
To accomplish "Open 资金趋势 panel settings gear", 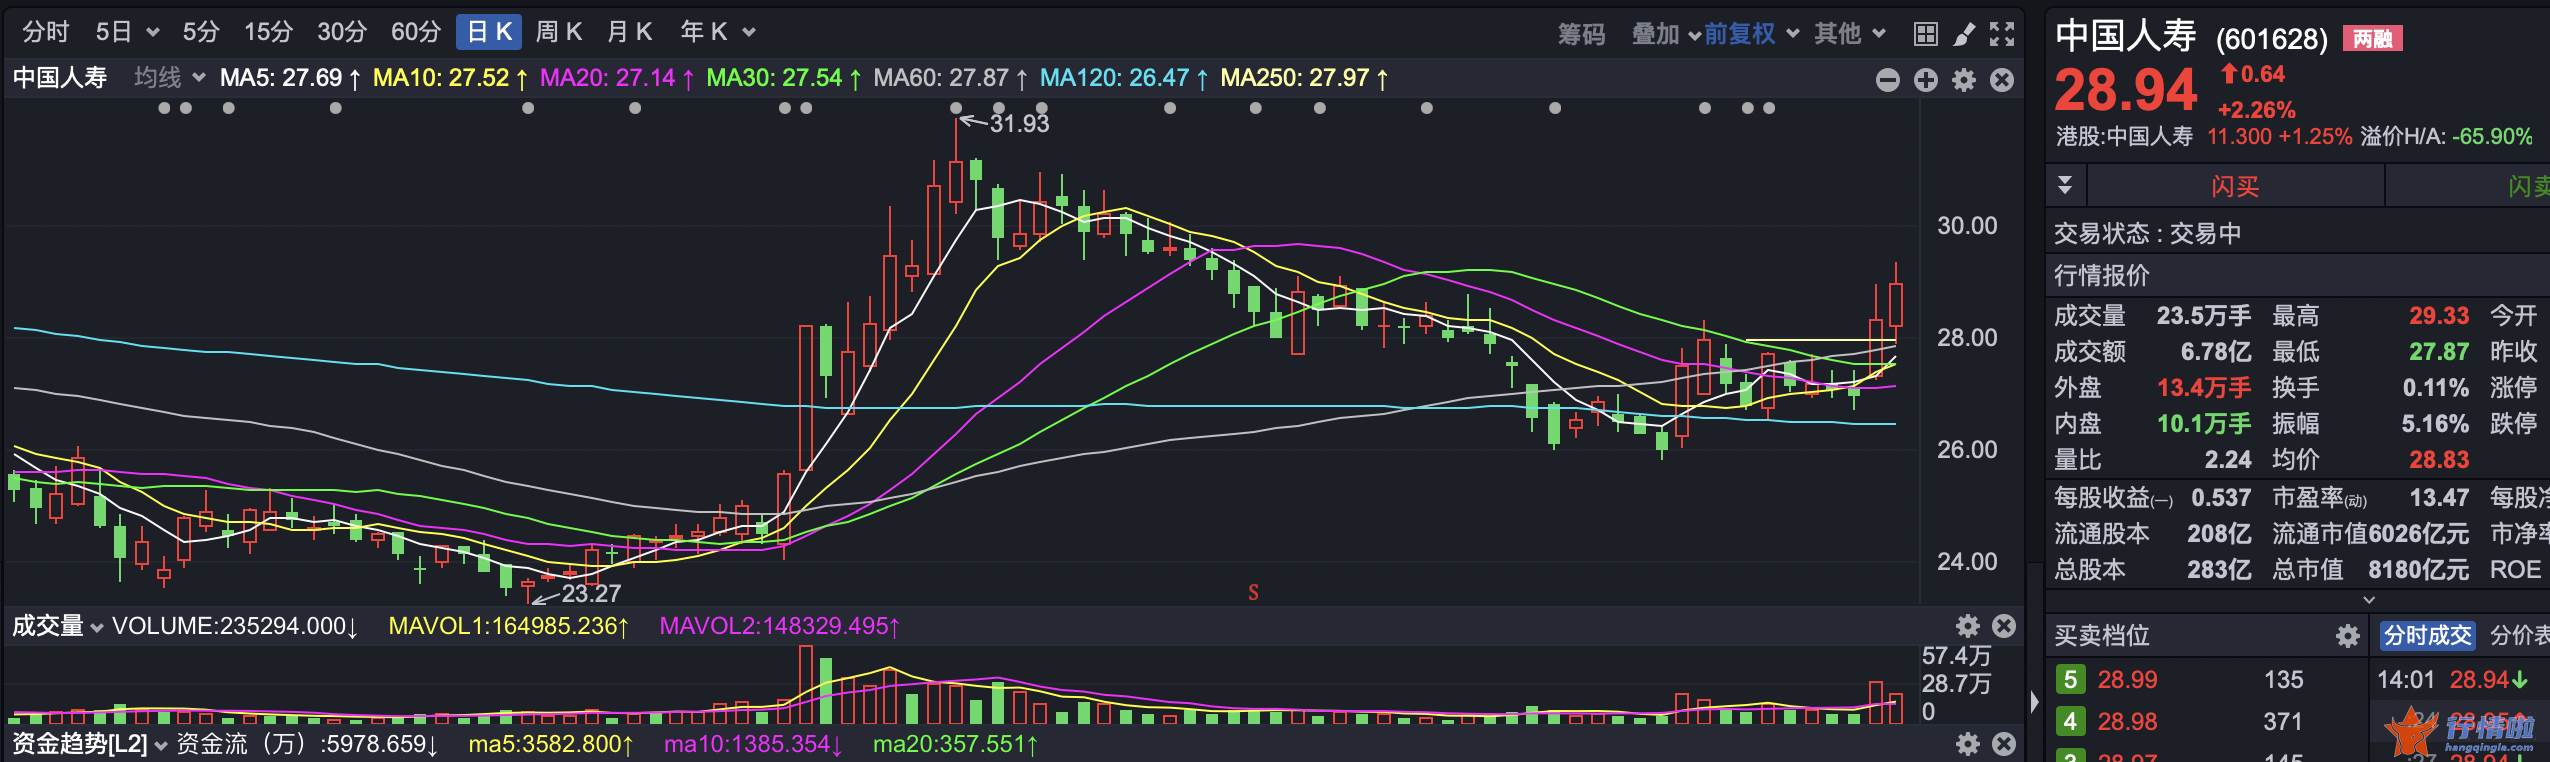I will coord(1968,744).
